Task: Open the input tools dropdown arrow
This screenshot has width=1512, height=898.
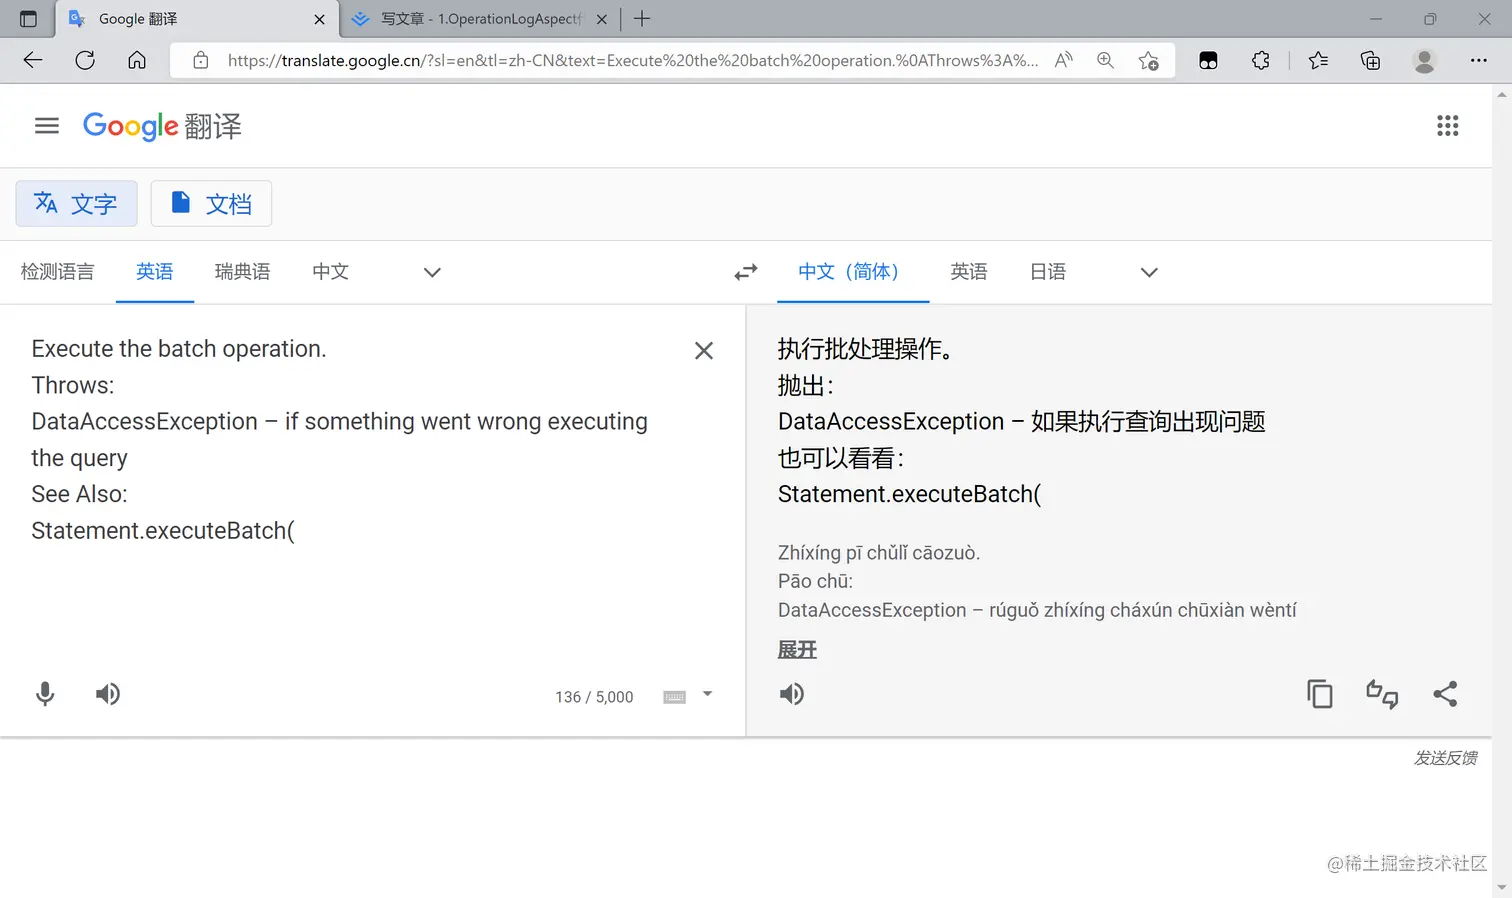Action: pyautogui.click(x=708, y=694)
